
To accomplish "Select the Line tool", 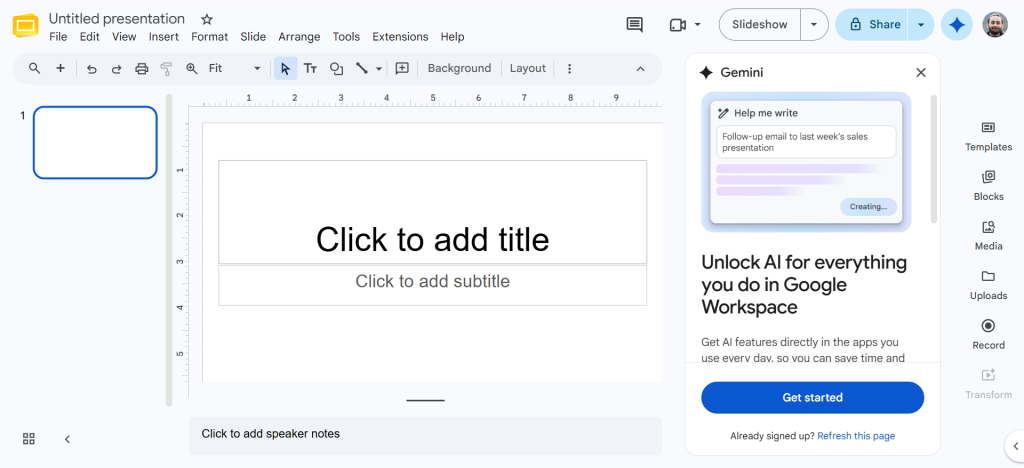I will click(x=362, y=68).
